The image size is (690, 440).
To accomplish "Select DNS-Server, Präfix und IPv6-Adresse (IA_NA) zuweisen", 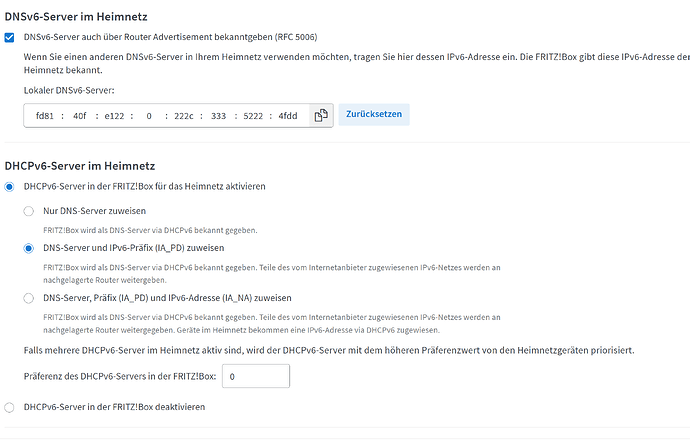I will (29, 298).
